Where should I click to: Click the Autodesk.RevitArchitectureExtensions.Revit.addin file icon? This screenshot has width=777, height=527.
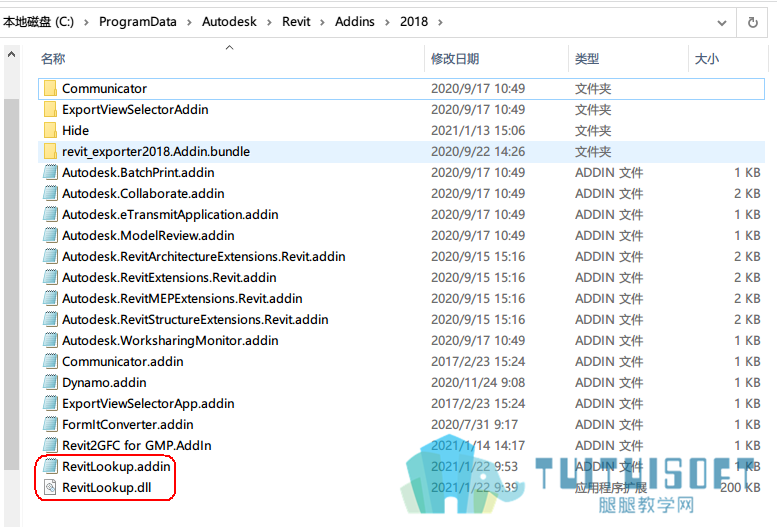[x=50, y=256]
